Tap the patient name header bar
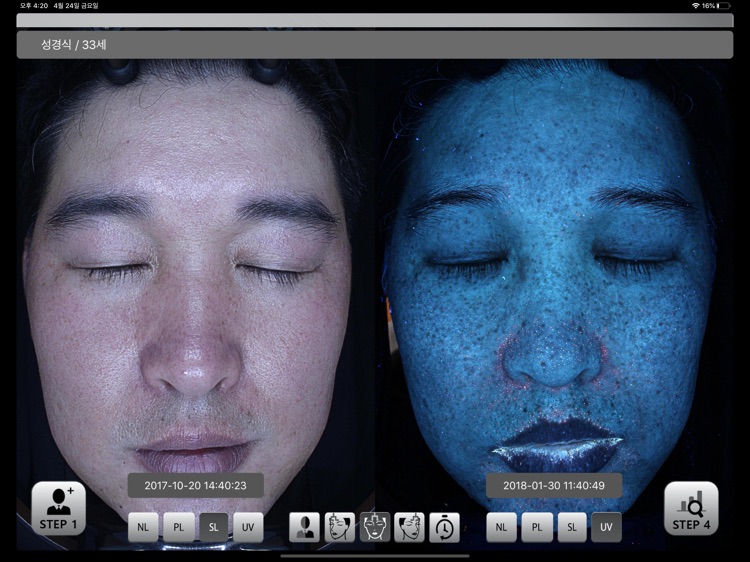 tap(375, 45)
